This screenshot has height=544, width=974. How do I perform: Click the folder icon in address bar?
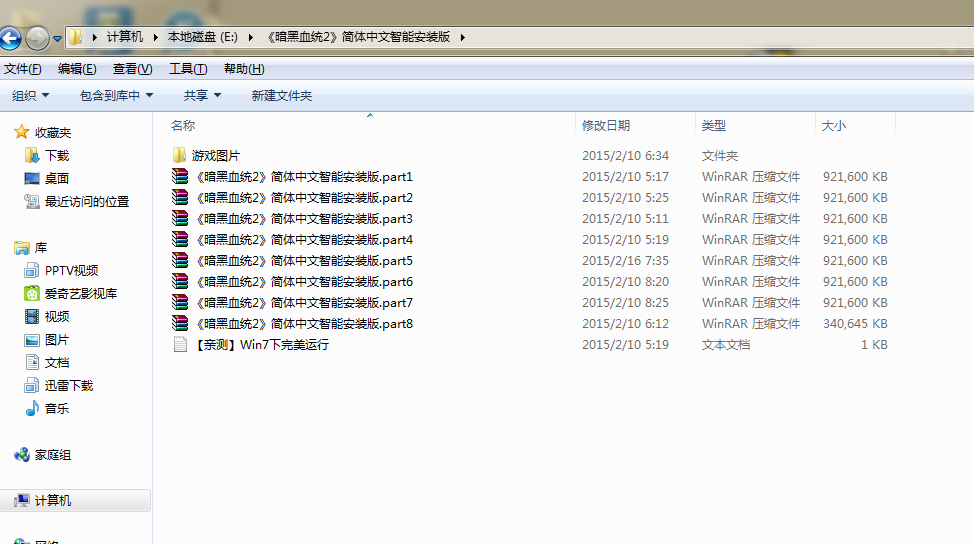(x=75, y=37)
